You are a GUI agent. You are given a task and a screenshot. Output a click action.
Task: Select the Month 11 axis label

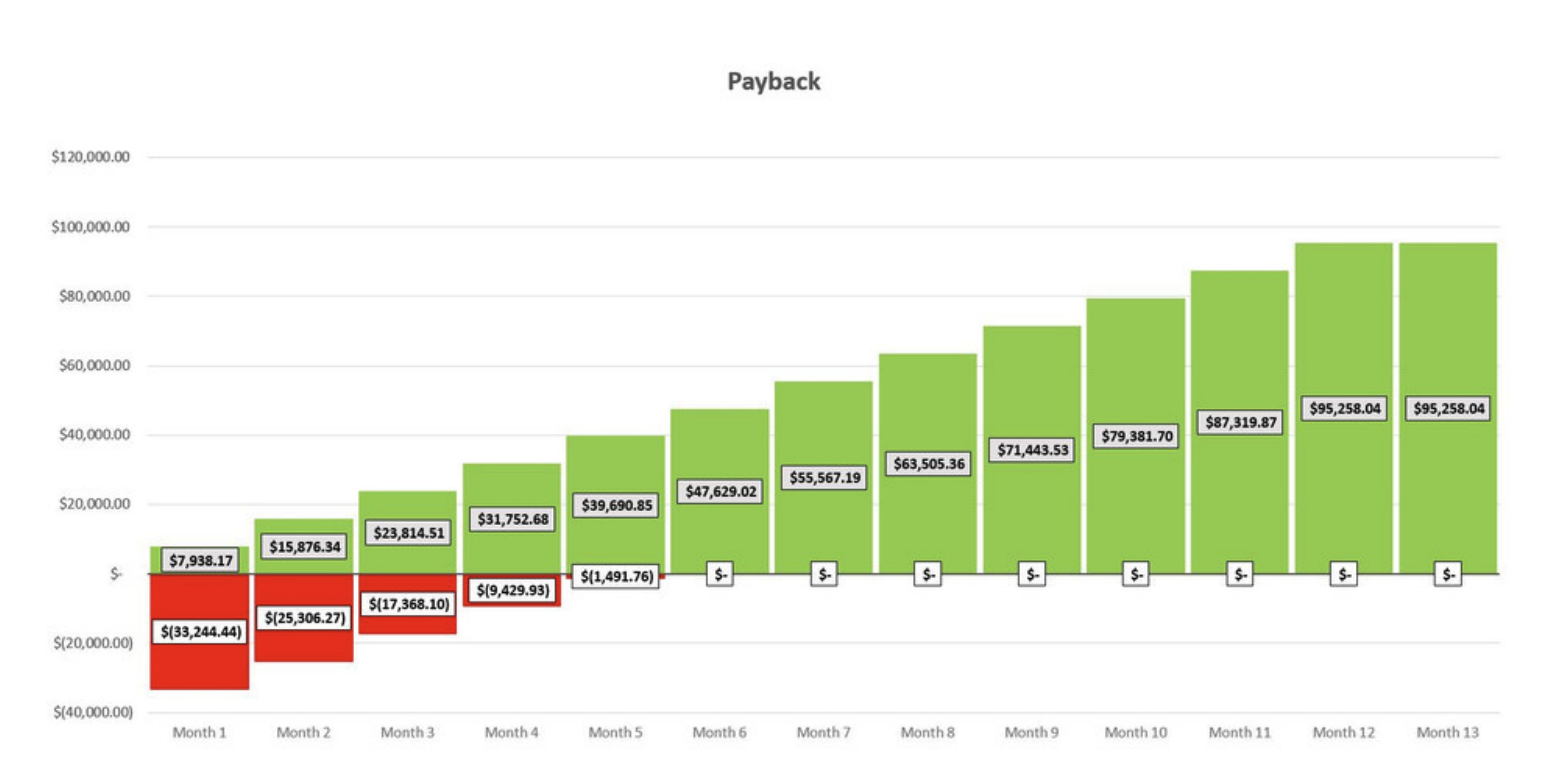pos(1240,733)
